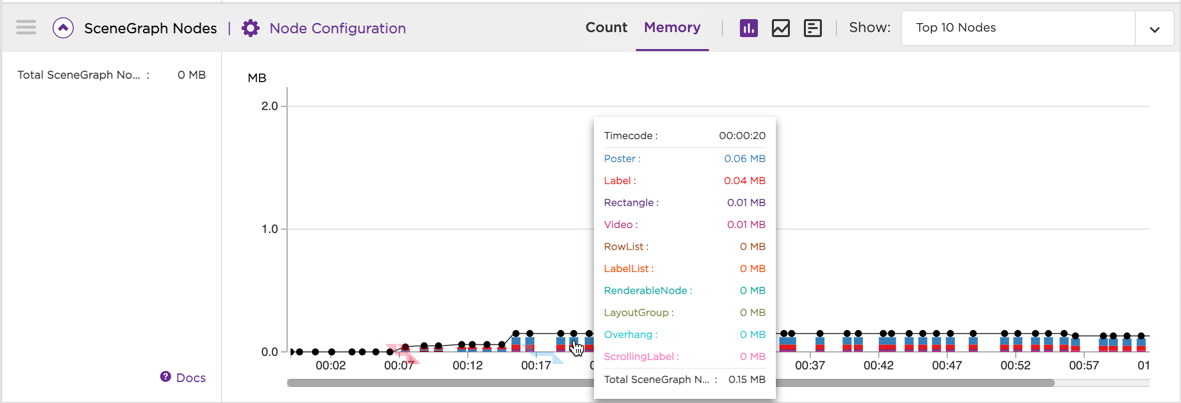Click the Timecode 00:00:20 value

pyautogui.click(x=742, y=136)
